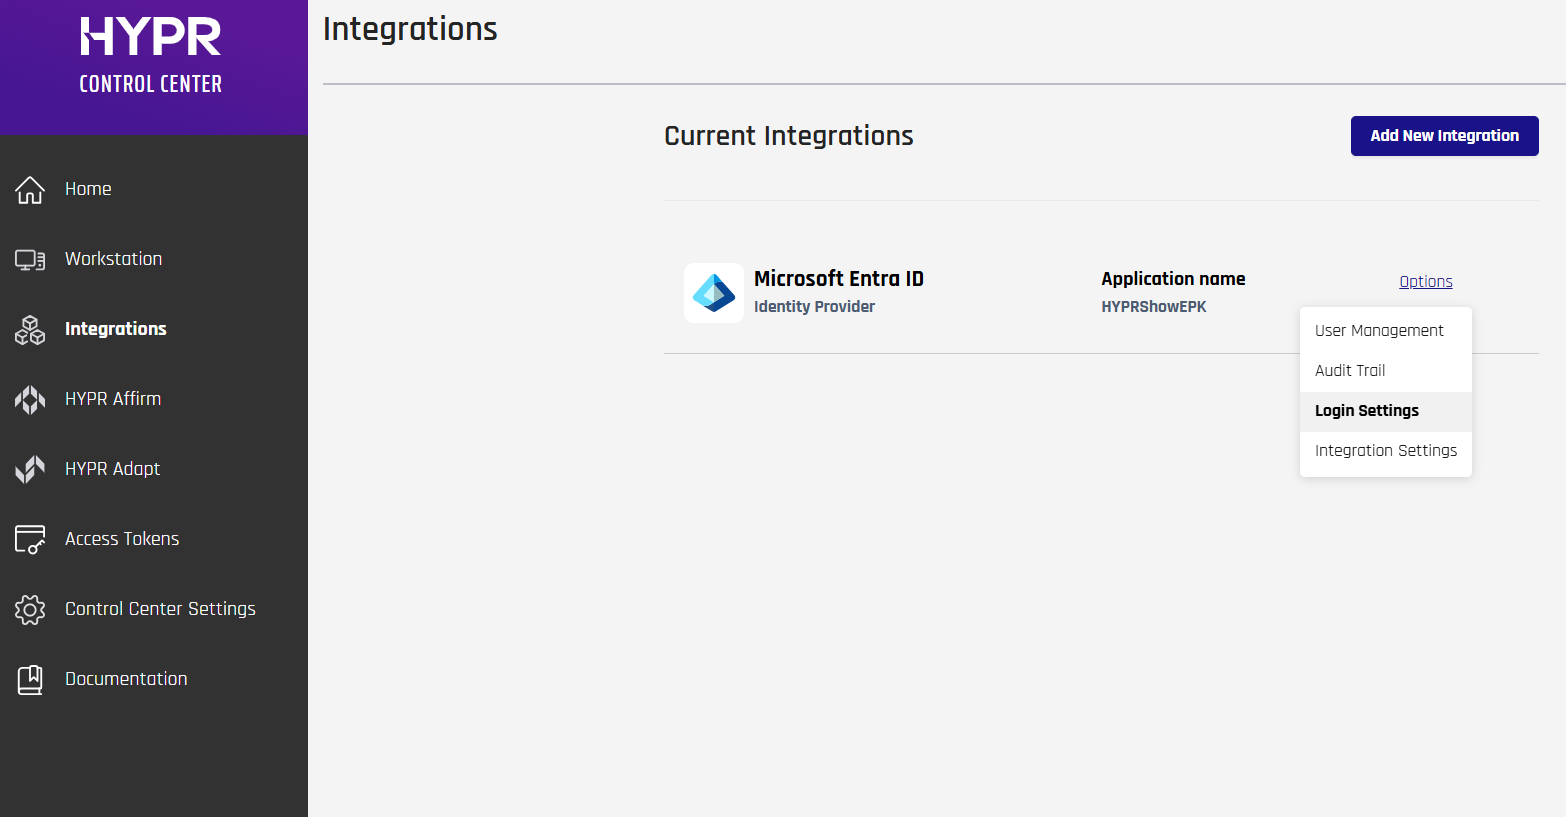Click the Documentation book icon
The height and width of the screenshot is (817, 1566).
[x=30, y=680]
